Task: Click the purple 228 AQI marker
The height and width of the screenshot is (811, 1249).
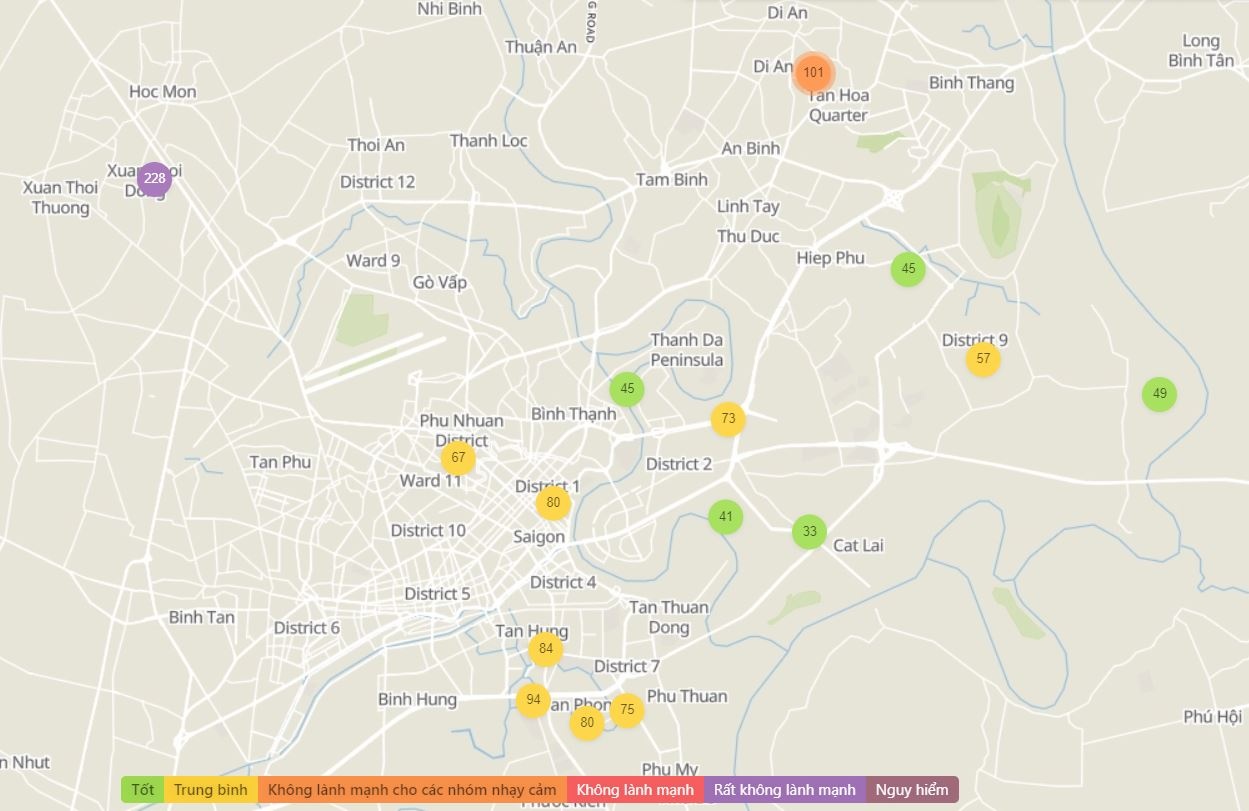Action: pos(154,179)
